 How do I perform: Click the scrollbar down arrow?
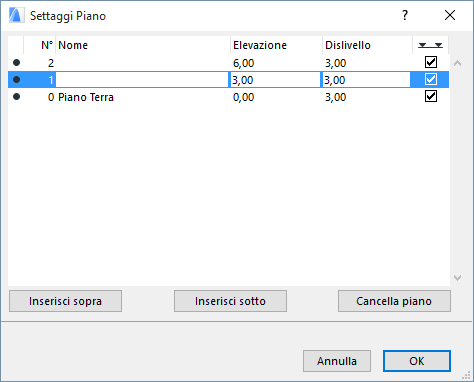[458, 277]
